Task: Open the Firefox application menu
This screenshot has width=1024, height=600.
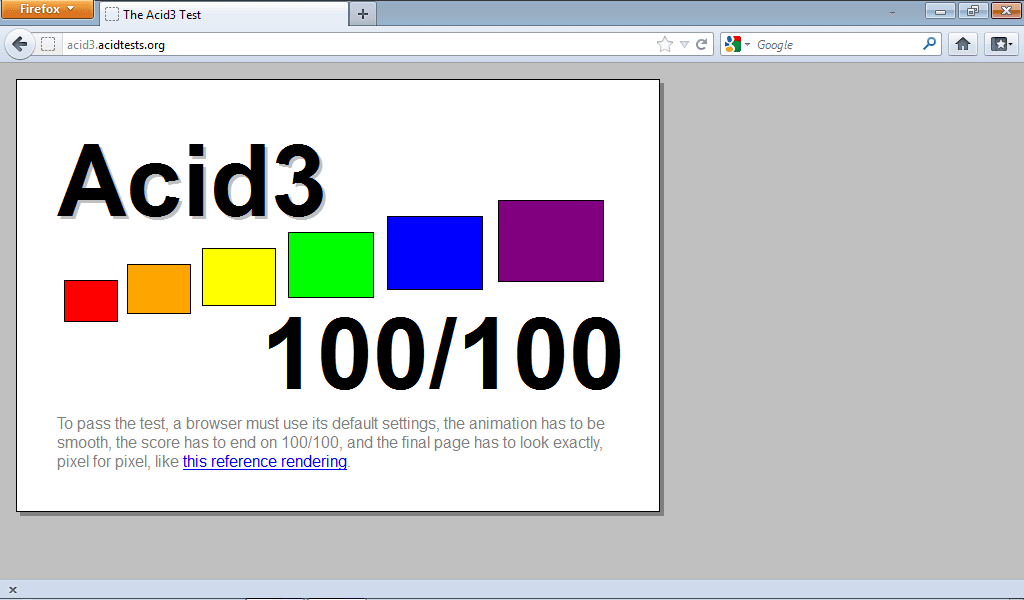Action: pyautogui.click(x=47, y=9)
